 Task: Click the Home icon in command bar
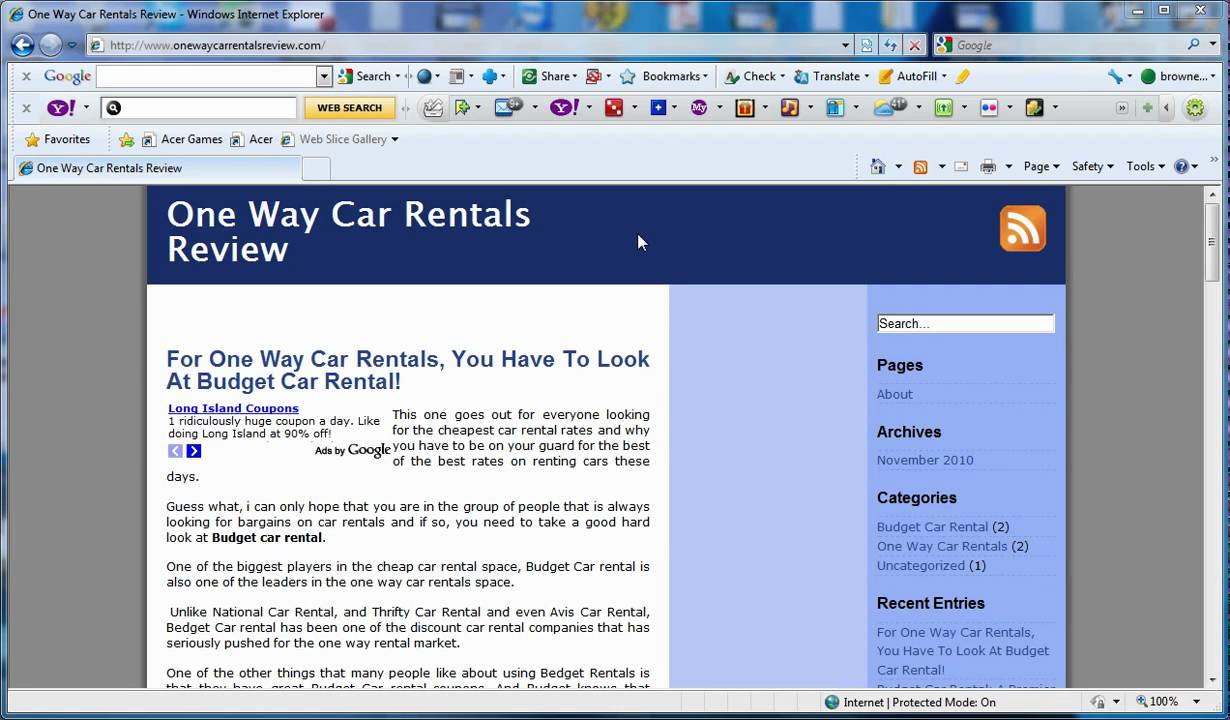[x=878, y=166]
